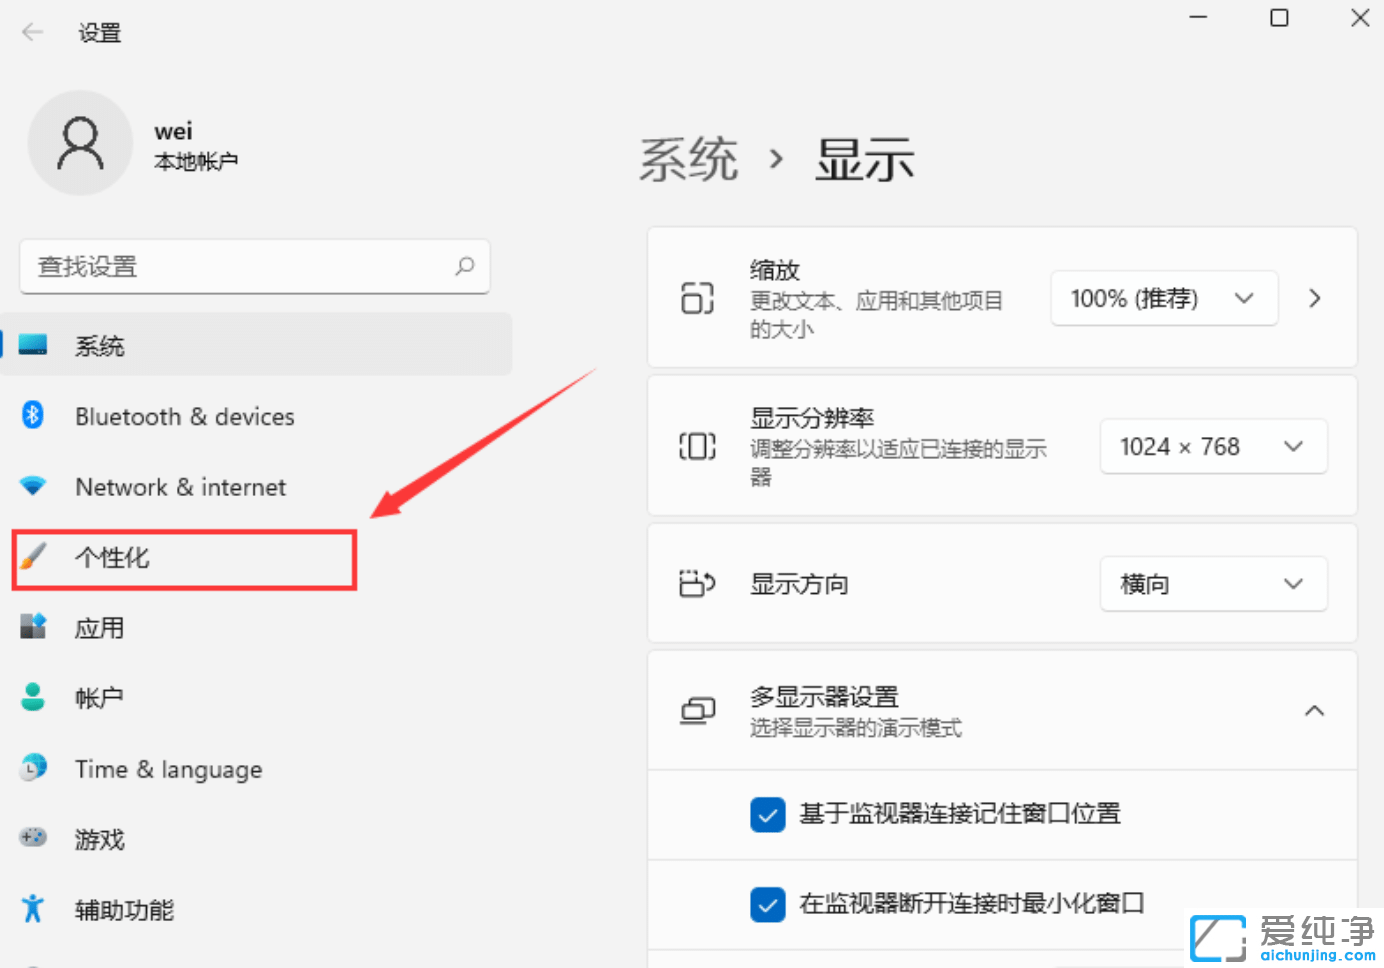The image size is (1384, 968).
Task: Click the wei user profile avatar
Action: [x=80, y=143]
